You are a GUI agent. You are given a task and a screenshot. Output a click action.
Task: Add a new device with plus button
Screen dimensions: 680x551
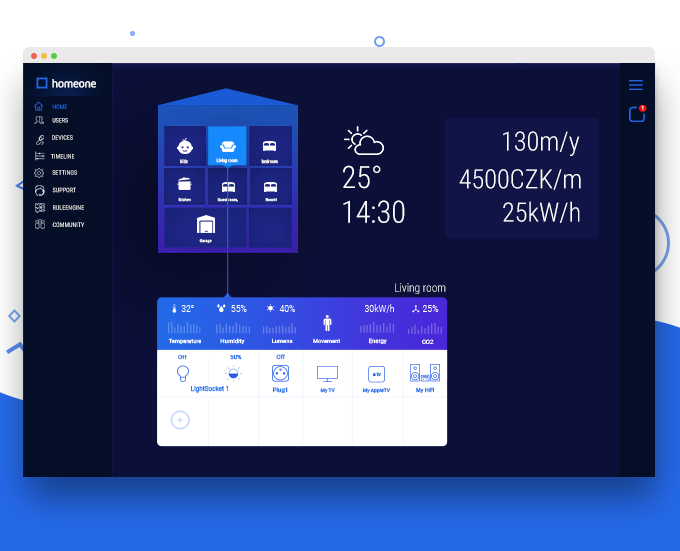point(180,420)
